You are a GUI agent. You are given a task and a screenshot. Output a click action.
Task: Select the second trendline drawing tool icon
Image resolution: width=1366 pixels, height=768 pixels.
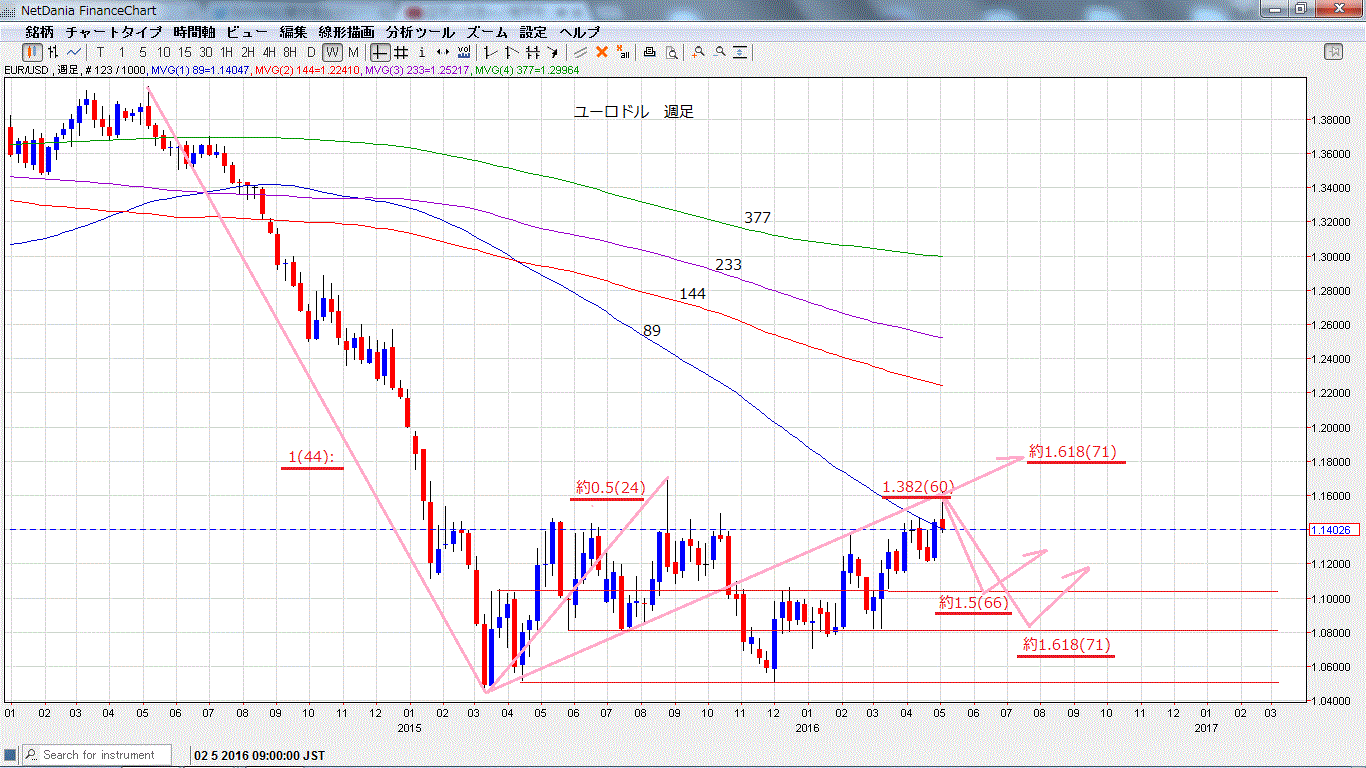511,51
